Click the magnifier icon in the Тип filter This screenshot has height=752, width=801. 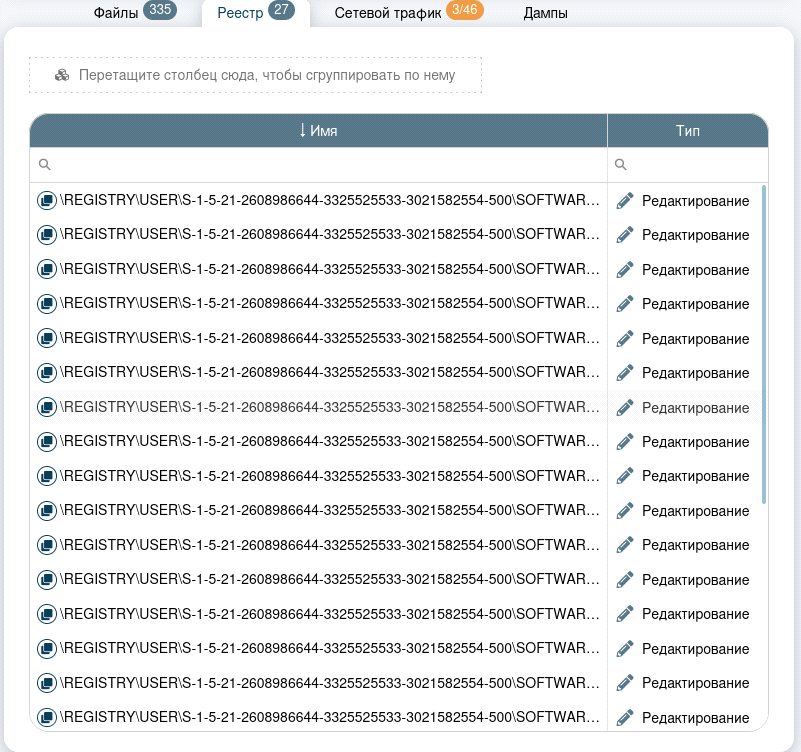pyautogui.click(x=620, y=164)
